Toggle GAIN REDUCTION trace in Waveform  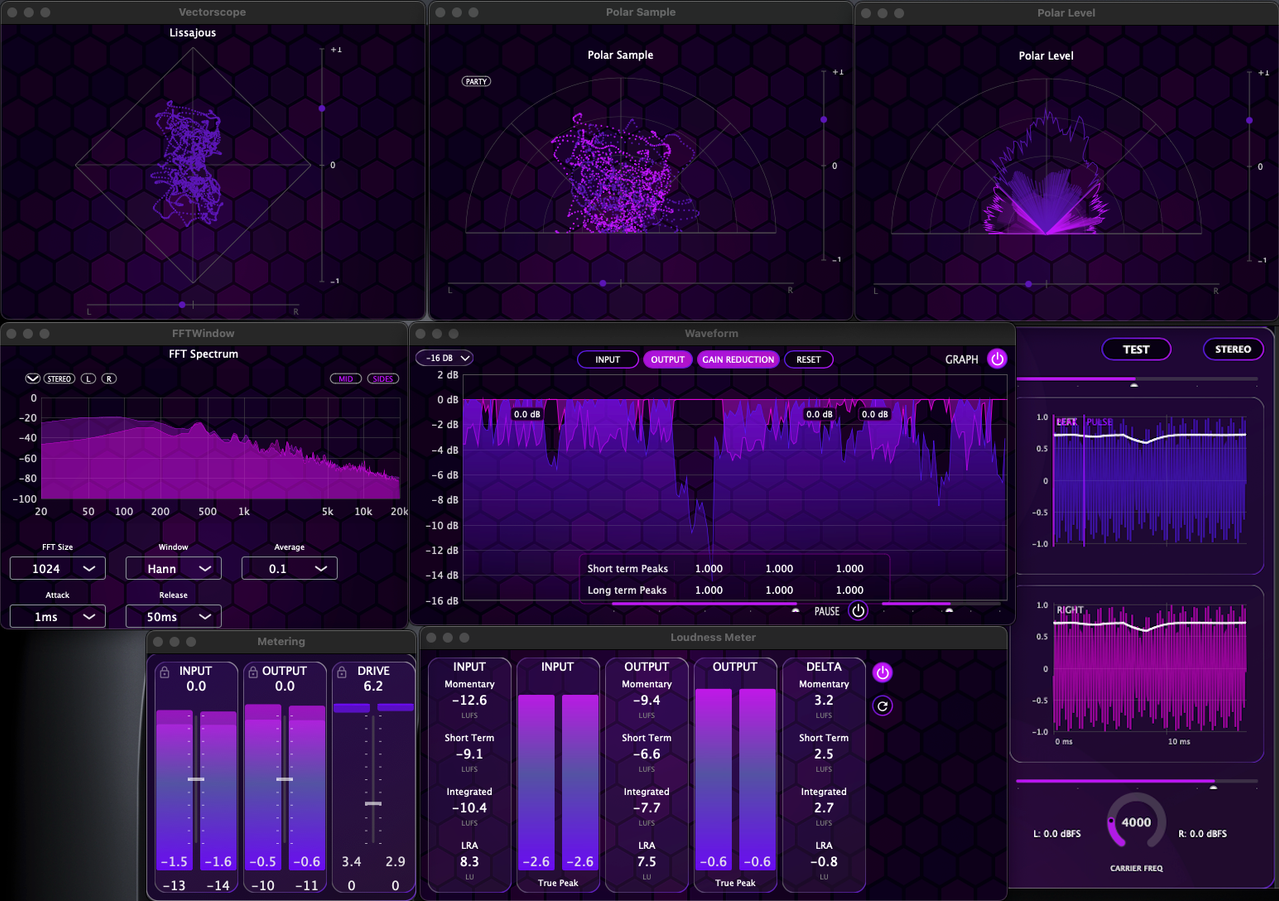738,360
